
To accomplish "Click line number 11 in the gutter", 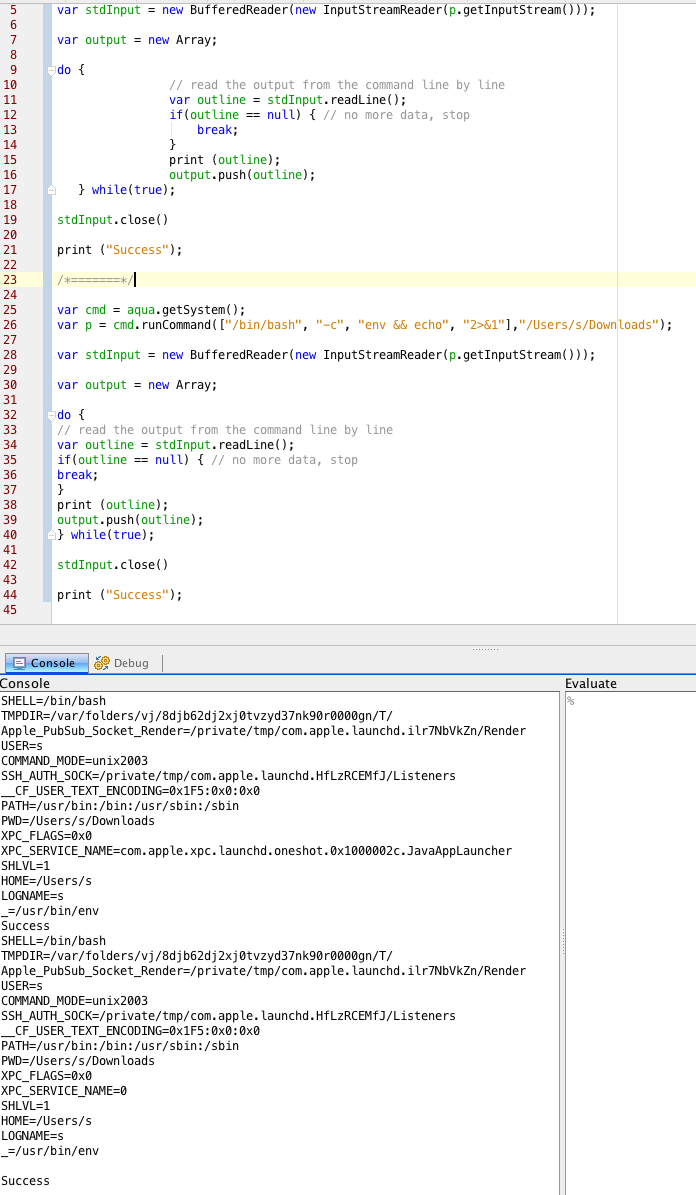I will click(x=10, y=100).
